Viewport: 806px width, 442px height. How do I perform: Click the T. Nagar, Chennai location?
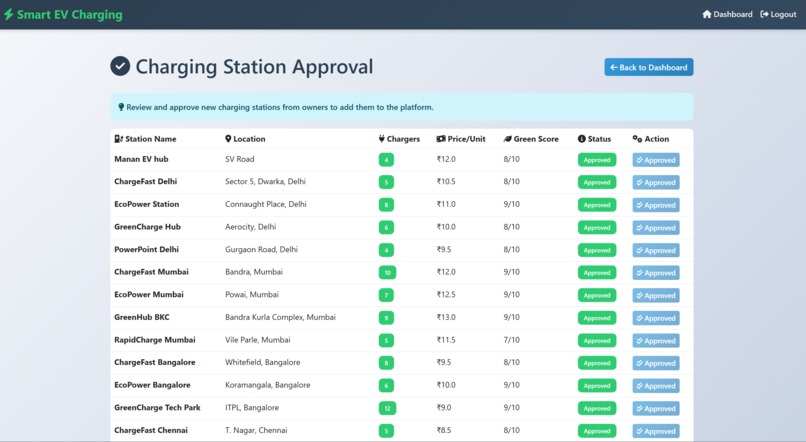[256, 430]
